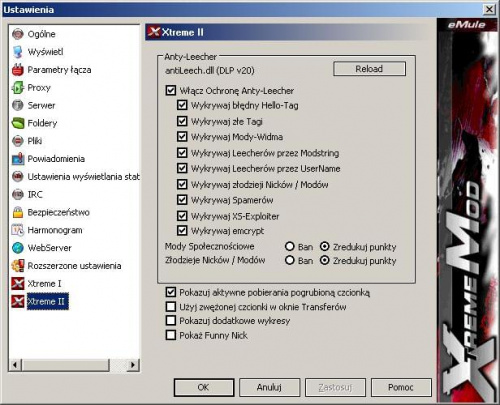
Task: Uncheck Wykrywaj błędny Hello-Tag
Action: click(x=182, y=105)
